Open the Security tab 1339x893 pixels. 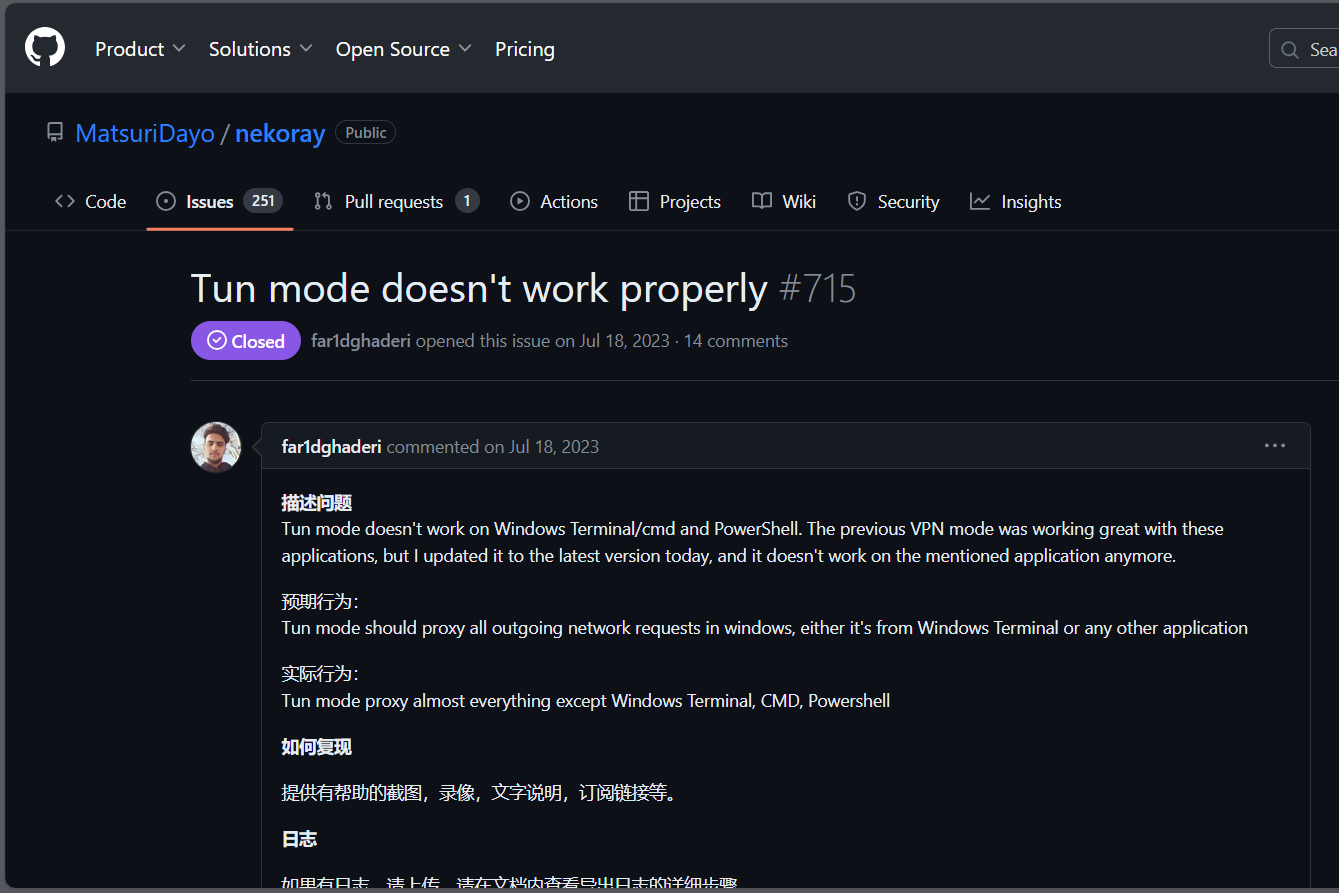coord(893,202)
